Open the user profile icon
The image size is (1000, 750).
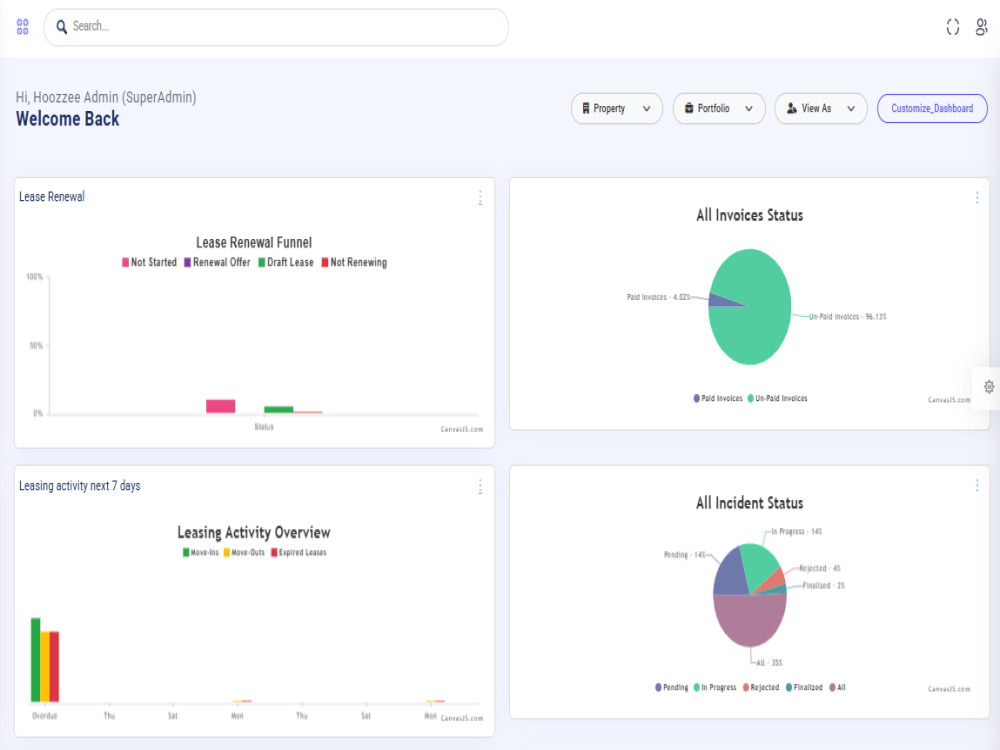click(x=982, y=27)
